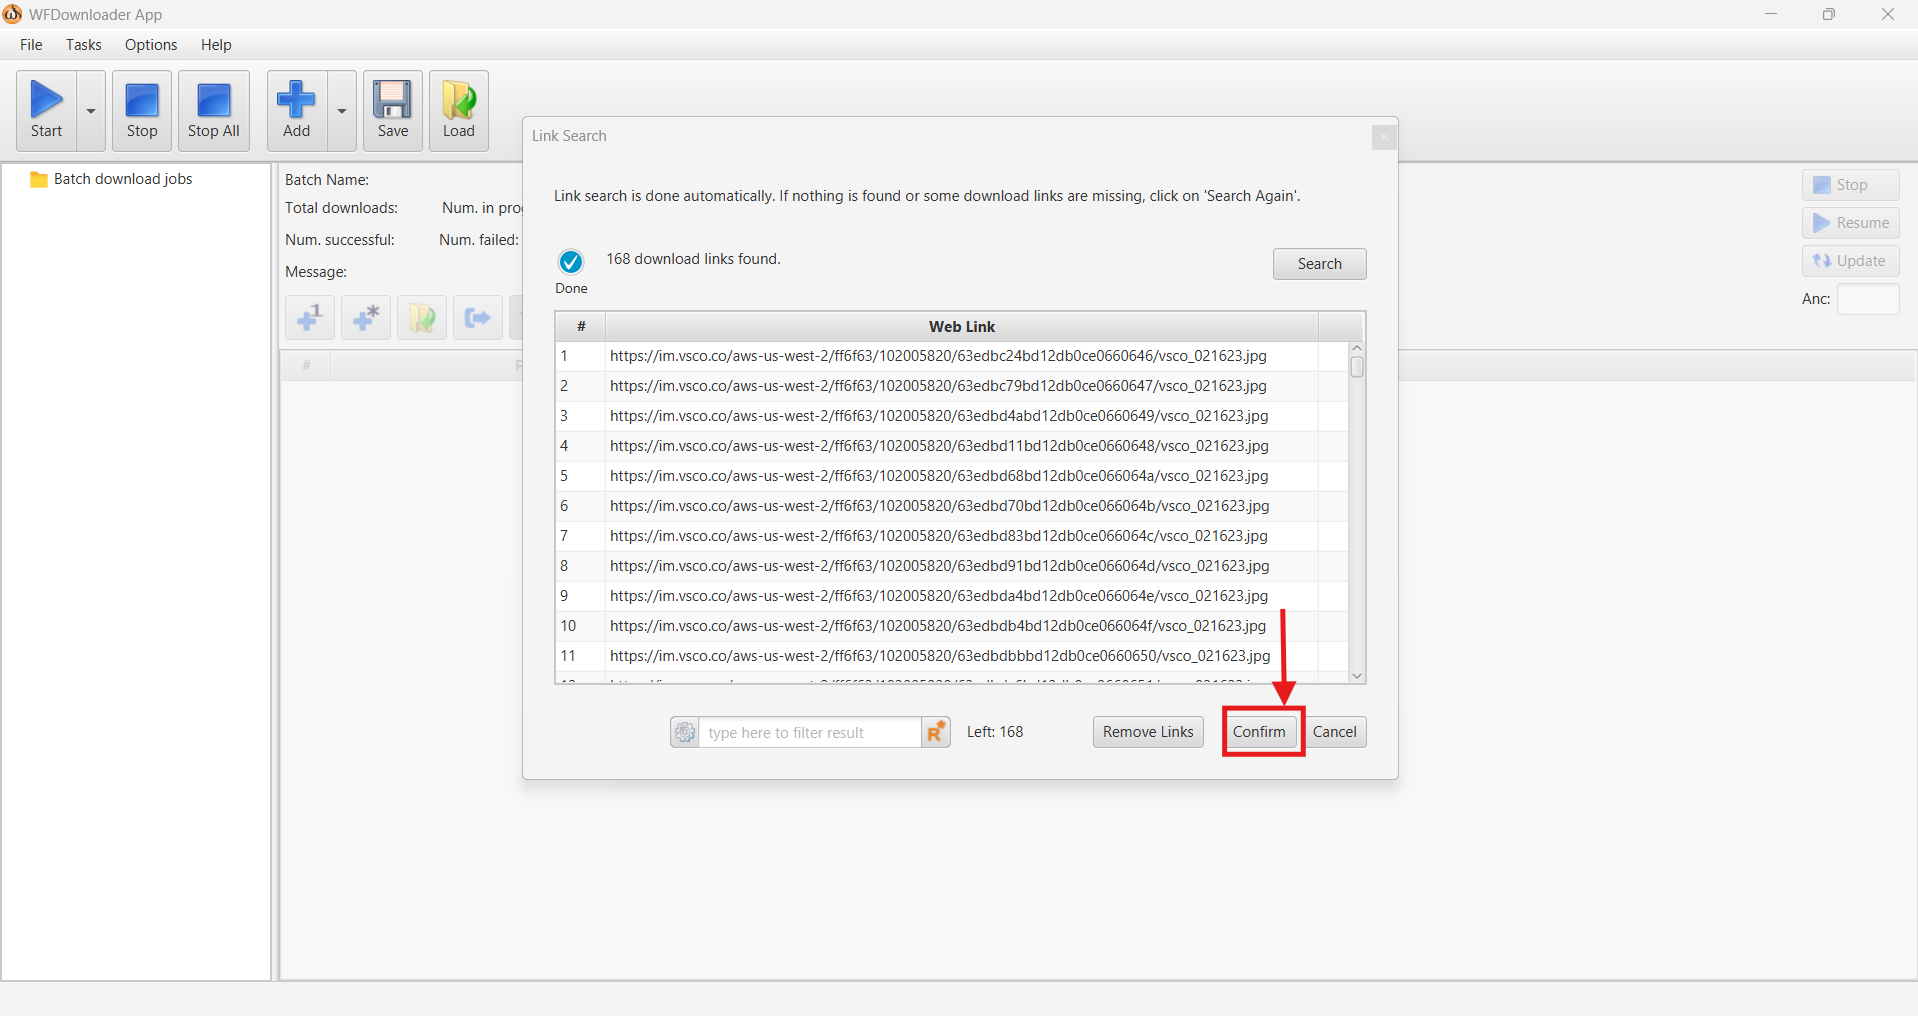The width and height of the screenshot is (1918, 1016).
Task: Click the 'add multiple downloads' plus-asterisk icon
Action: 364,318
